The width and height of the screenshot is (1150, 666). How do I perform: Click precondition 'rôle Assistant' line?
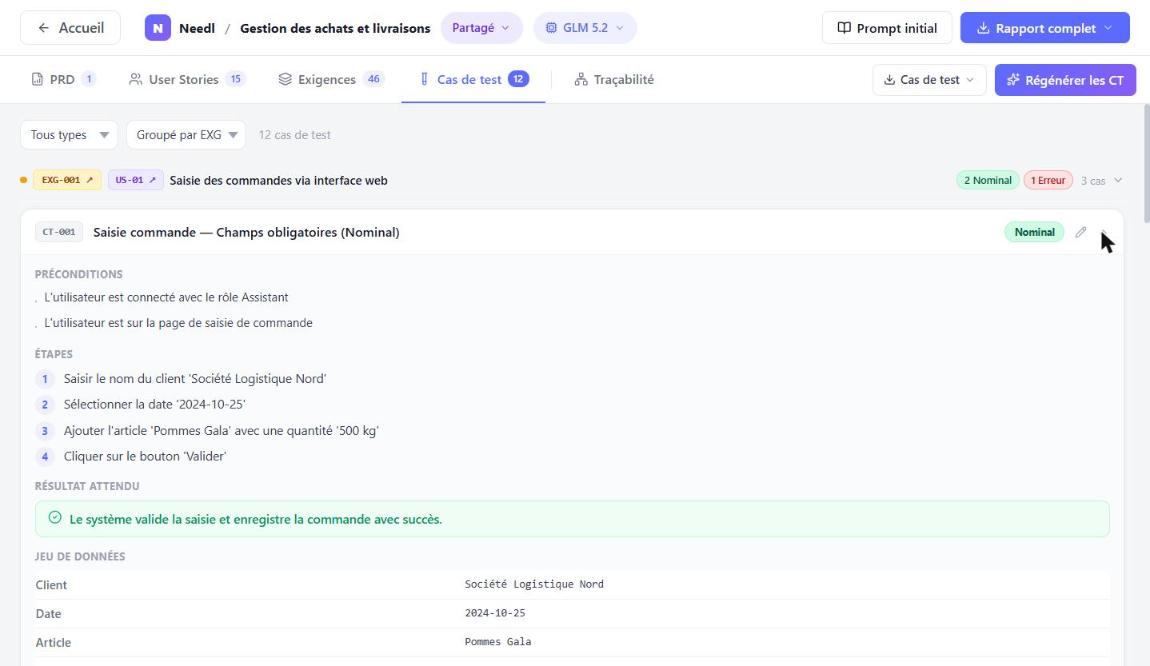point(166,297)
